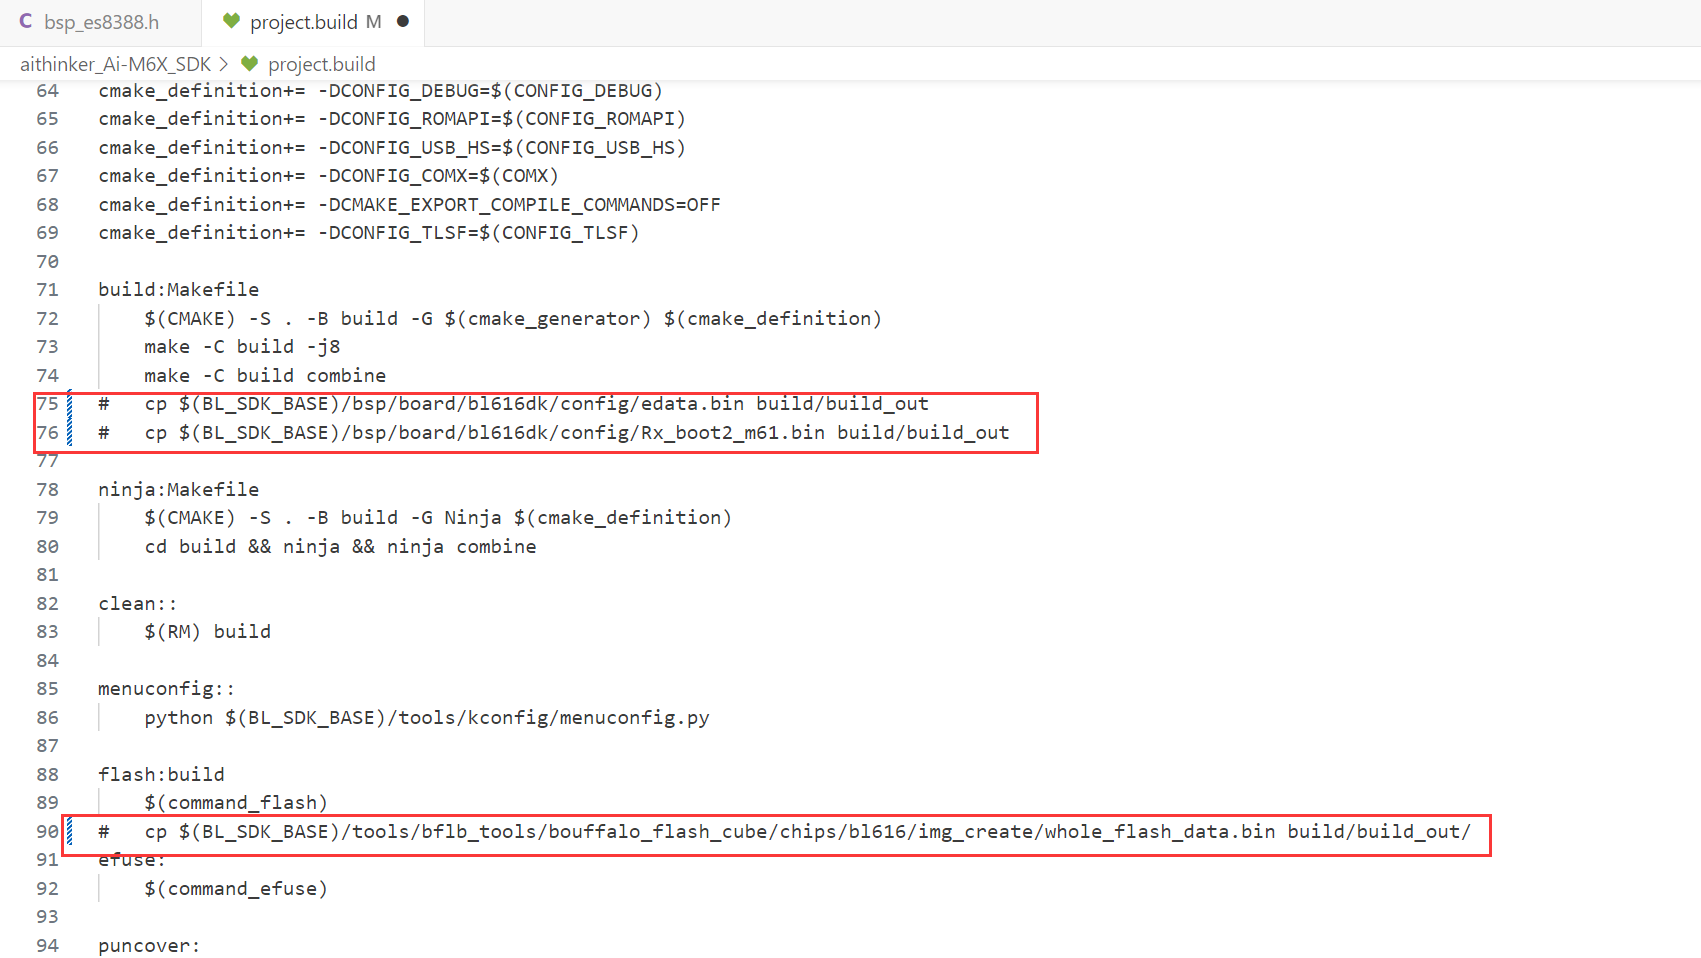Click the build:Makefile target line
The image size is (1701, 958).
click(x=178, y=290)
